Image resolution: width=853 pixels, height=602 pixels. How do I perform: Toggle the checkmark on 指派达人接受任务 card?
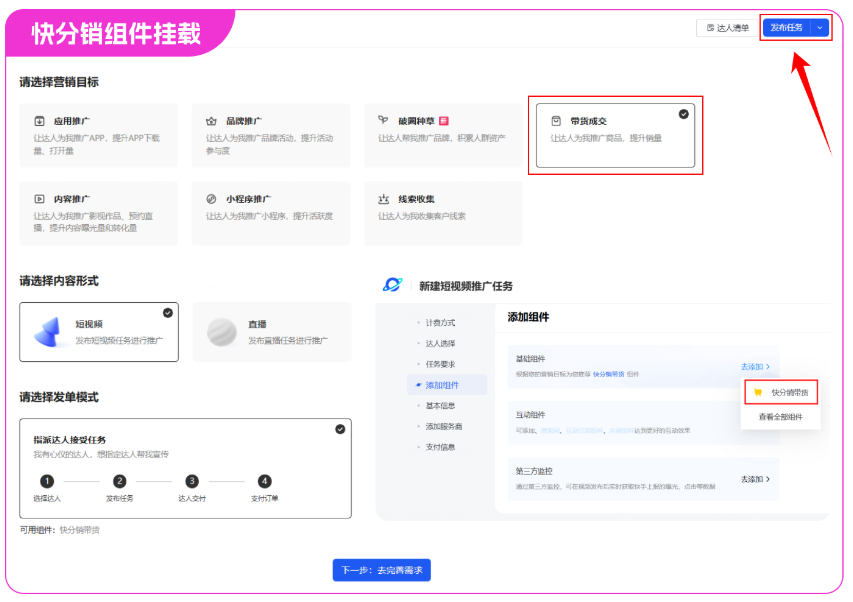click(x=340, y=429)
